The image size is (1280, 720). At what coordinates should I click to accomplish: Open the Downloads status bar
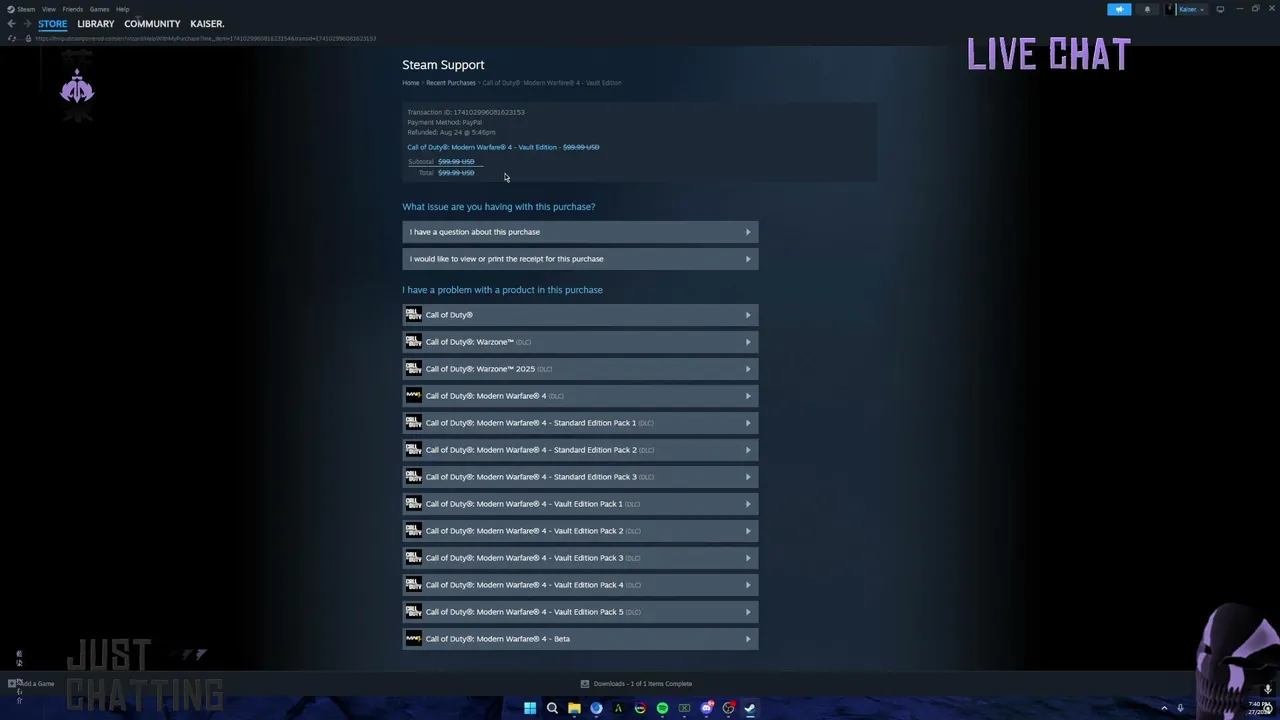[637, 684]
